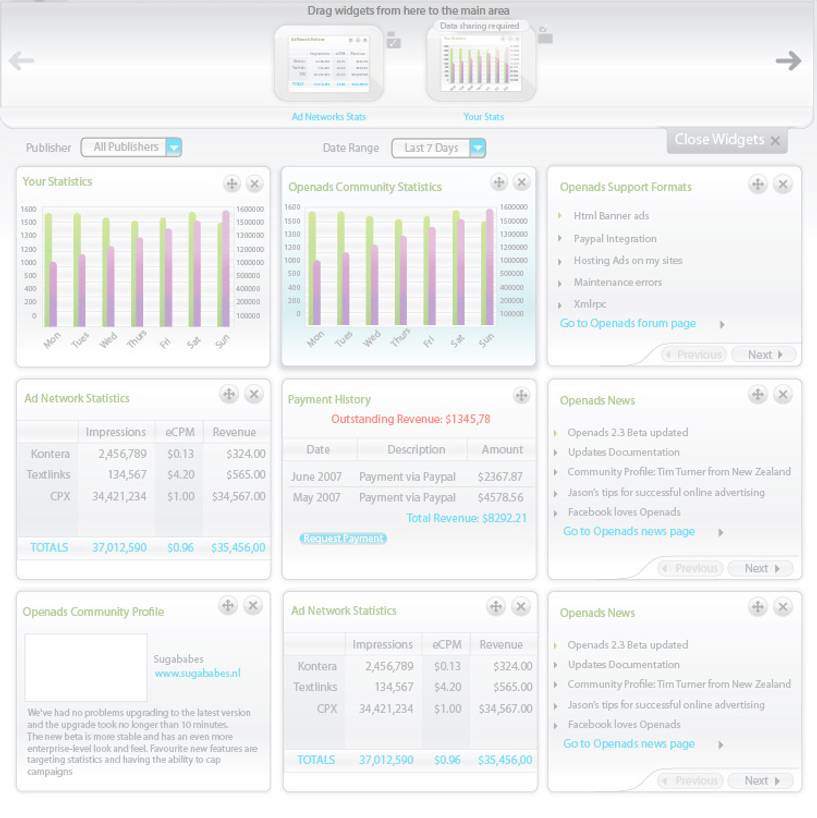This screenshot has width=817, height=818.
Task: Click move icon on Your Statistics widget
Action: pyautogui.click(x=231, y=184)
